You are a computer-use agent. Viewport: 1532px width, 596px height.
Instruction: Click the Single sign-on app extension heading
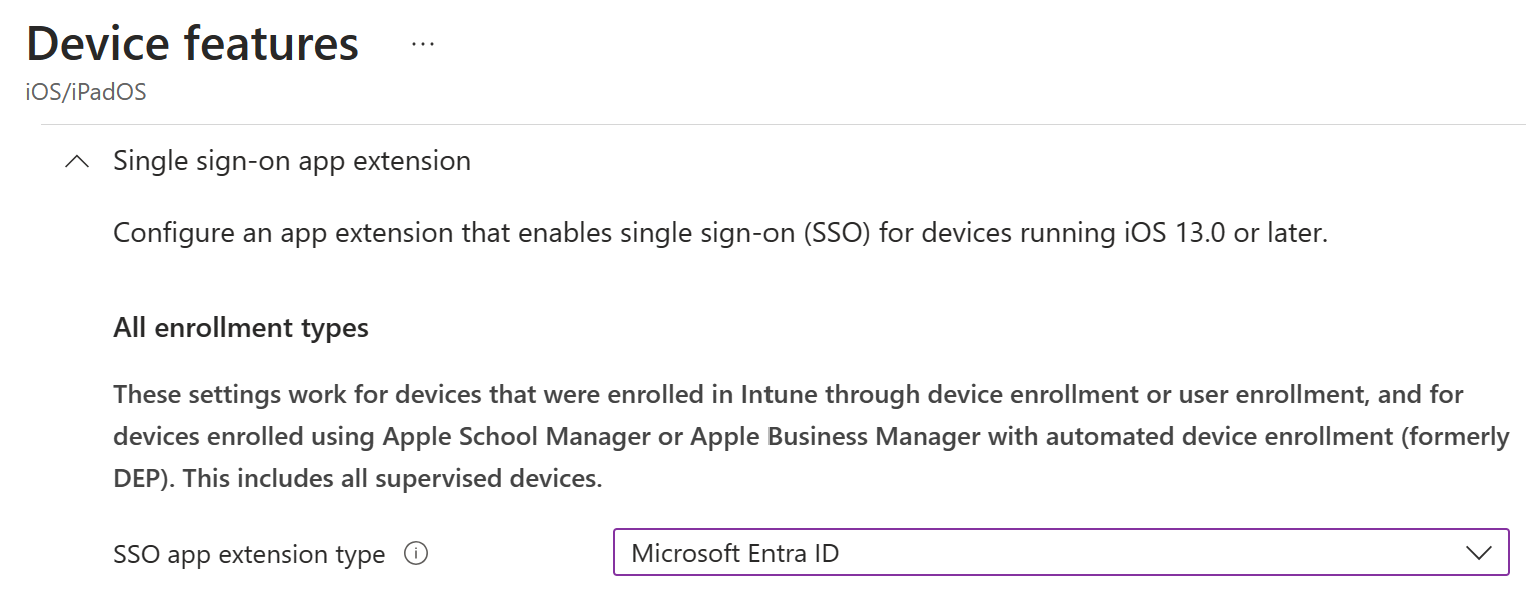pyautogui.click(x=290, y=160)
